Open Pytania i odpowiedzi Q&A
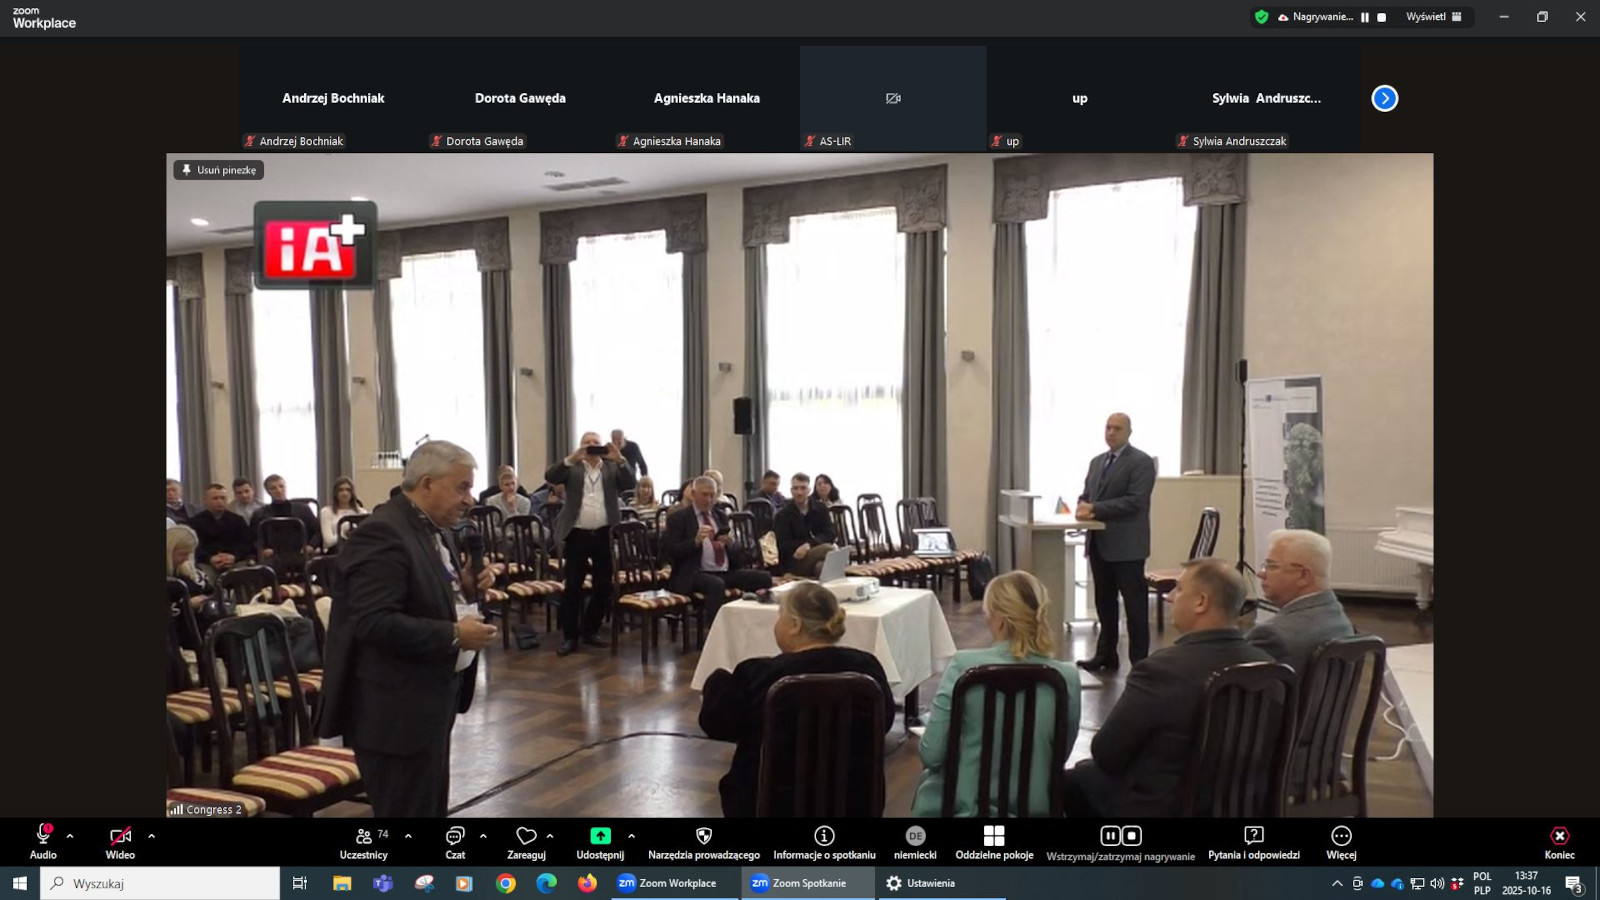1600x900 pixels. pos(1254,842)
